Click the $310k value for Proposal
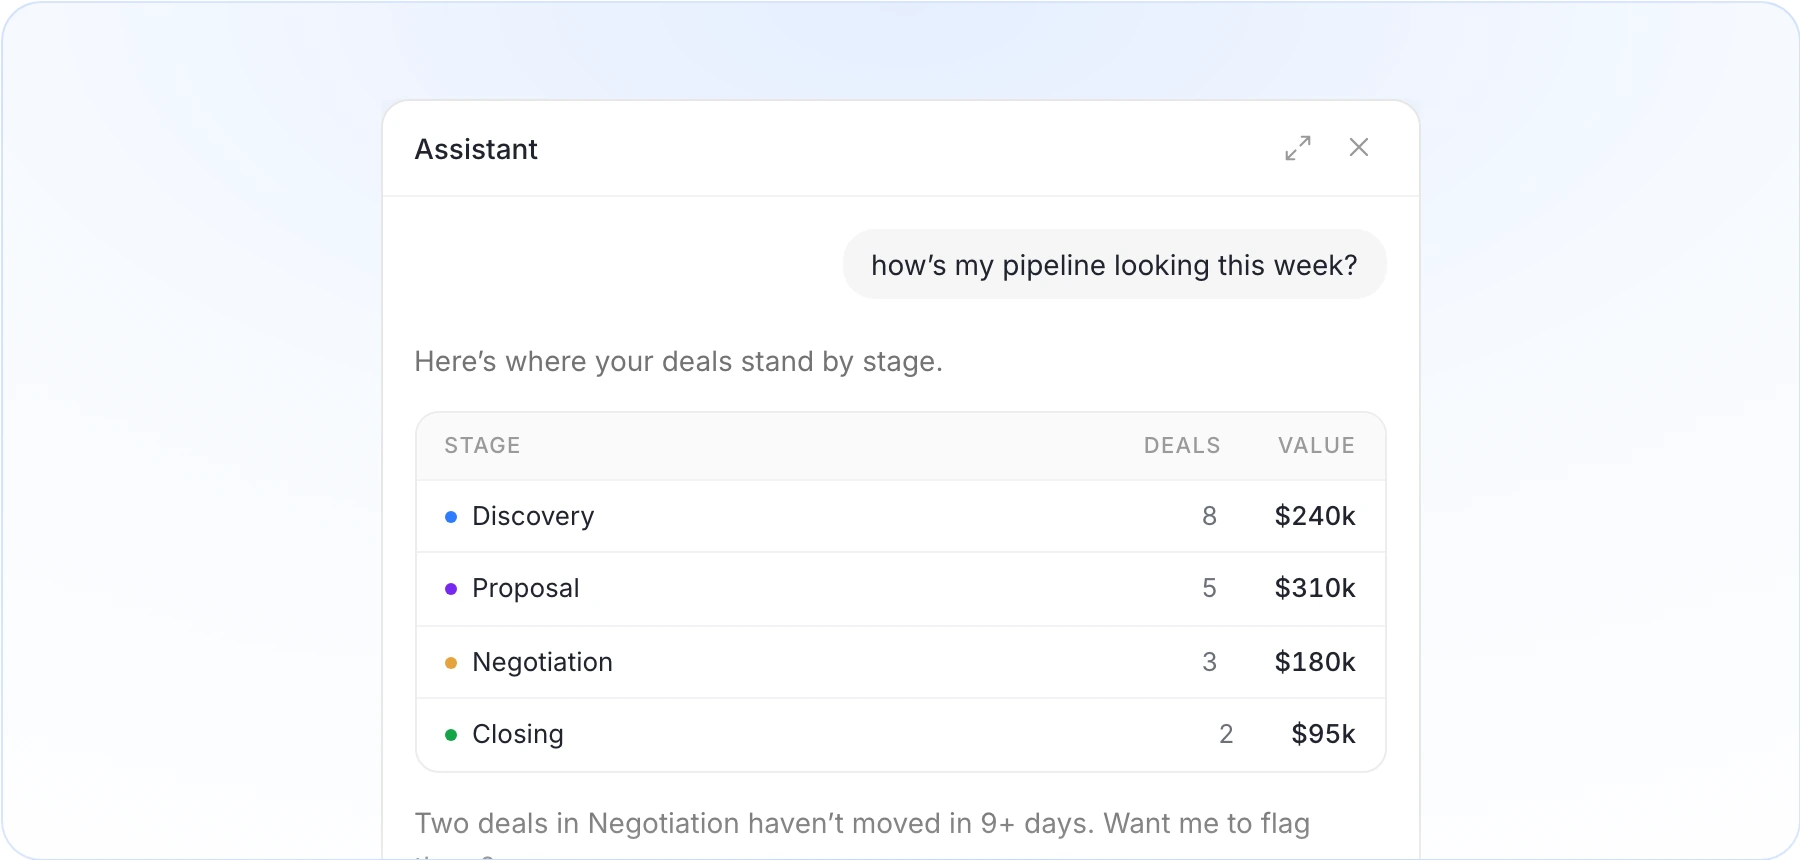The height and width of the screenshot is (860, 1800). tap(1315, 588)
